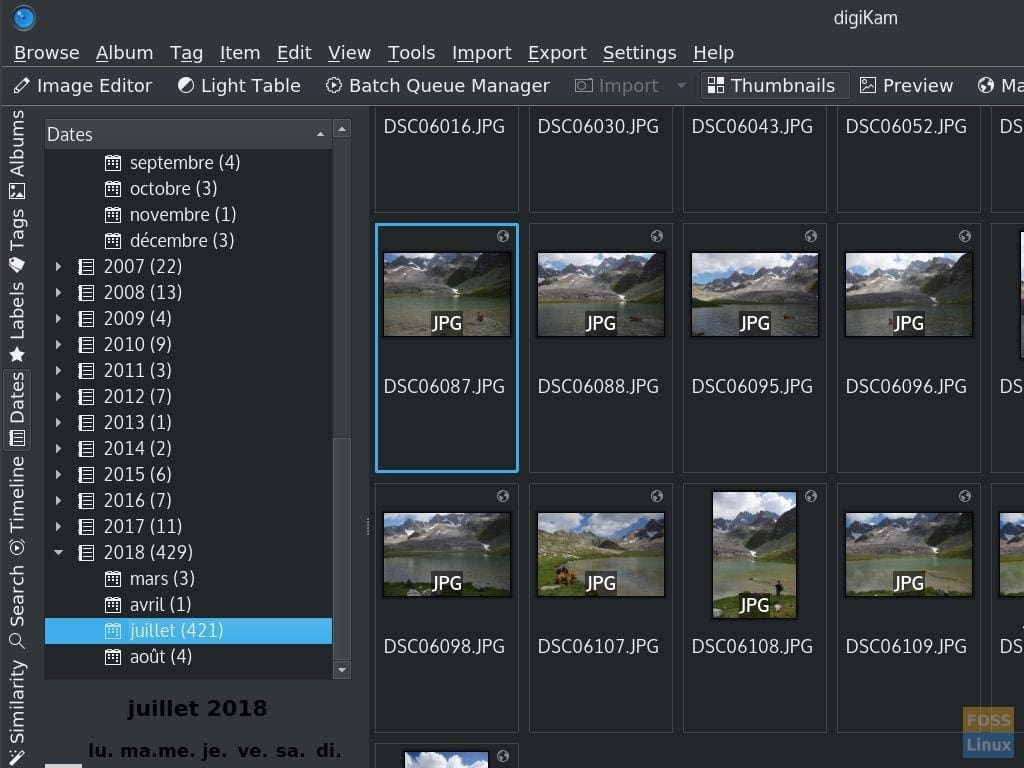Click geolocation globe icon on DSC06095.JPG

click(x=810, y=236)
